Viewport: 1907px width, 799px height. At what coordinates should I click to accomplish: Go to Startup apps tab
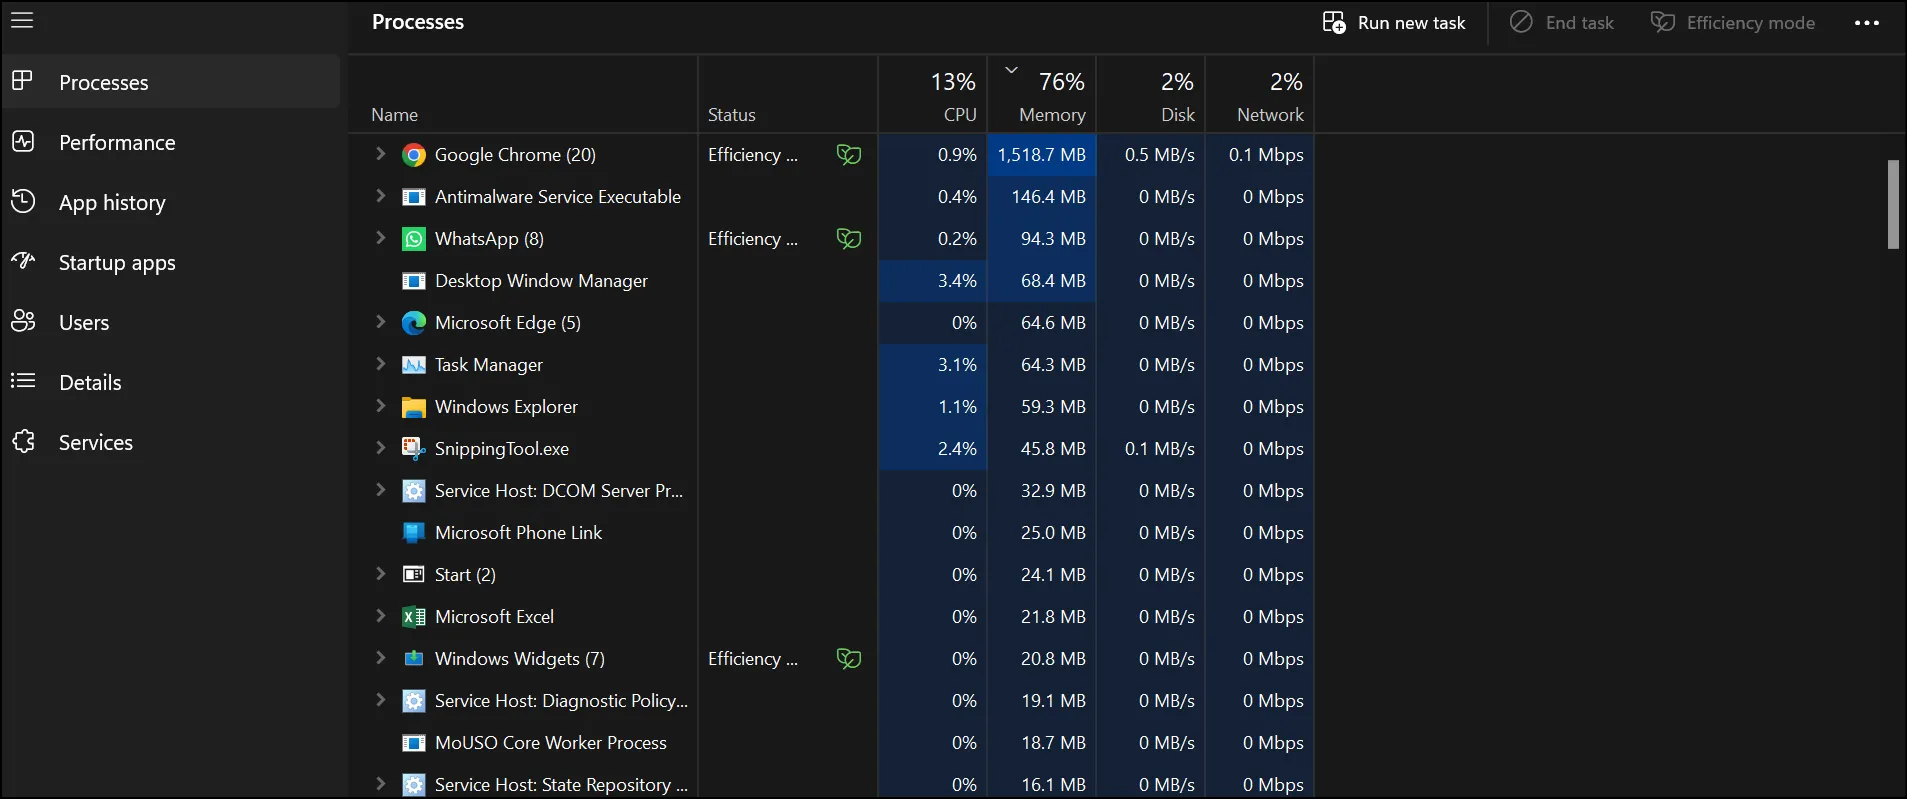[x=171, y=262]
